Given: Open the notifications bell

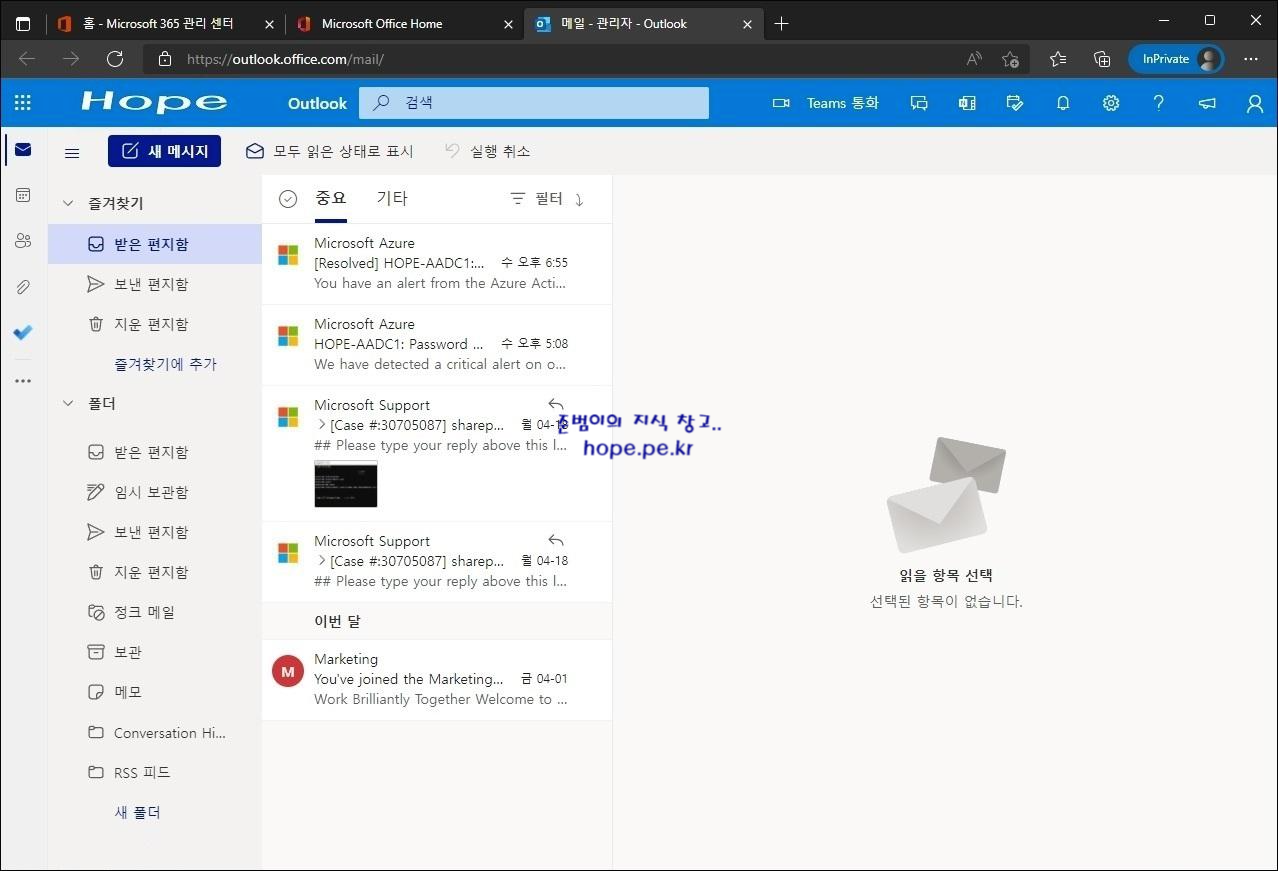Looking at the screenshot, I should pyautogui.click(x=1063, y=103).
